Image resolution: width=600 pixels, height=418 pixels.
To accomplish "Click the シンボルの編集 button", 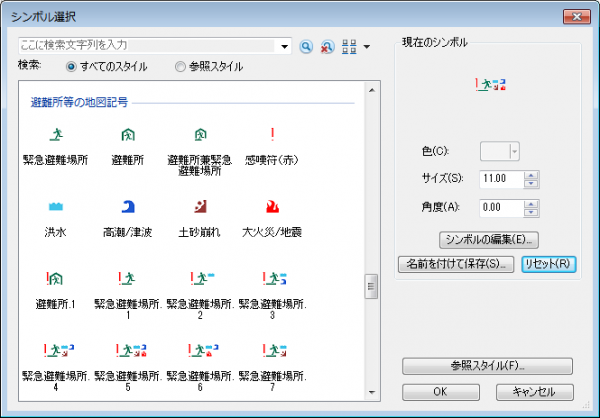I will (489, 239).
